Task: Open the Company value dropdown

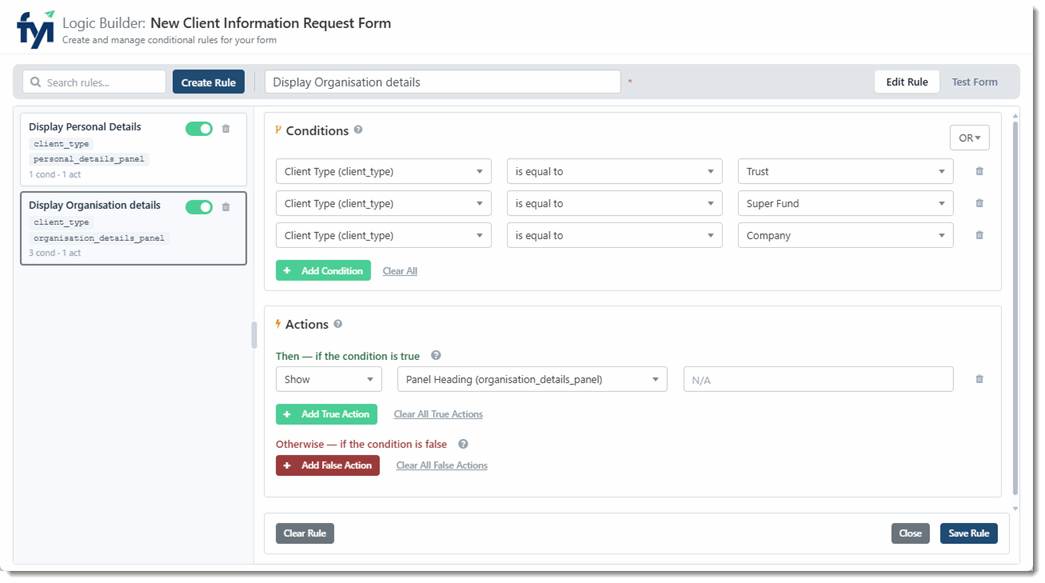Action: point(845,235)
